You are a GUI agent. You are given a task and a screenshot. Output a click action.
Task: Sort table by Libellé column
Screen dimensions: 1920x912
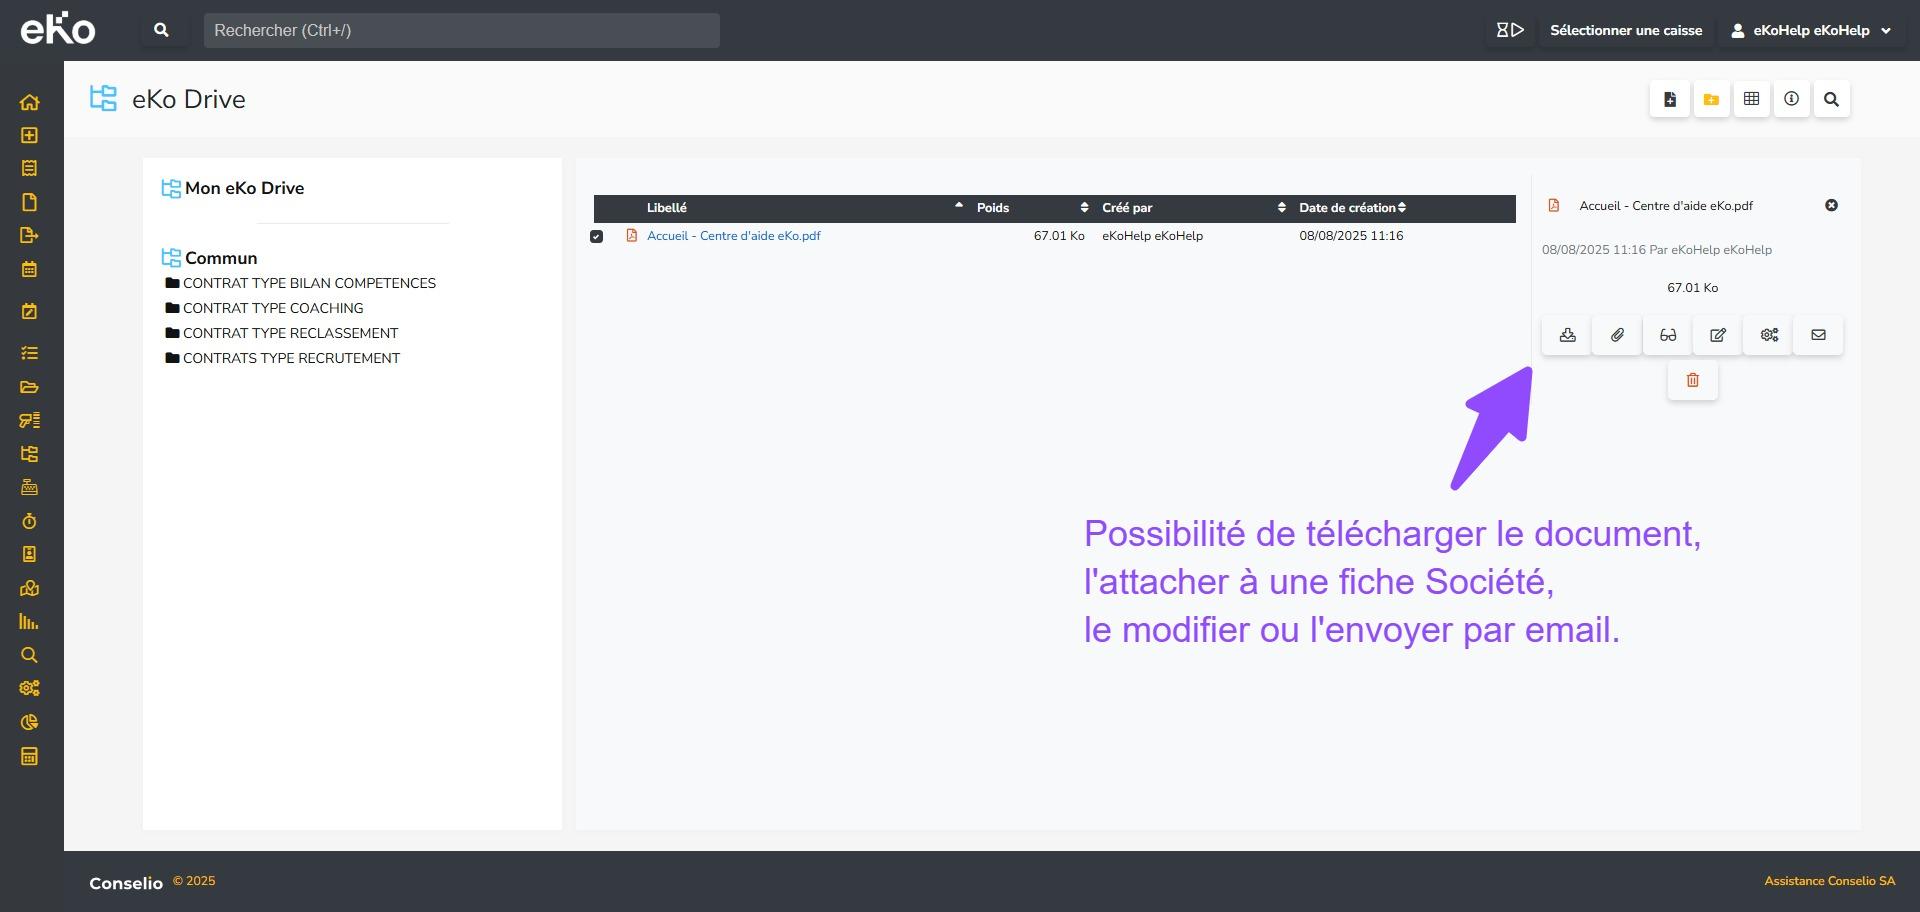(667, 208)
